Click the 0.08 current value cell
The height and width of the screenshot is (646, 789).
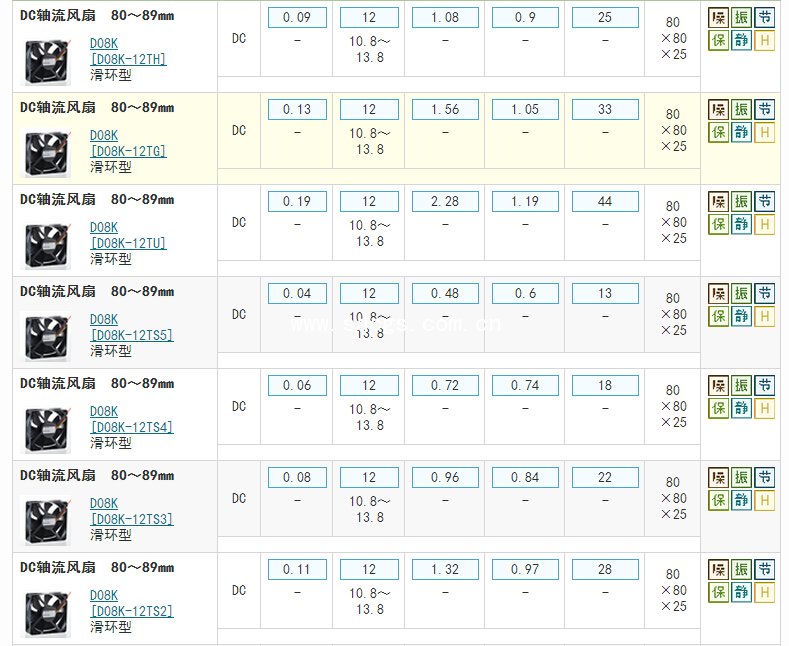(297, 478)
